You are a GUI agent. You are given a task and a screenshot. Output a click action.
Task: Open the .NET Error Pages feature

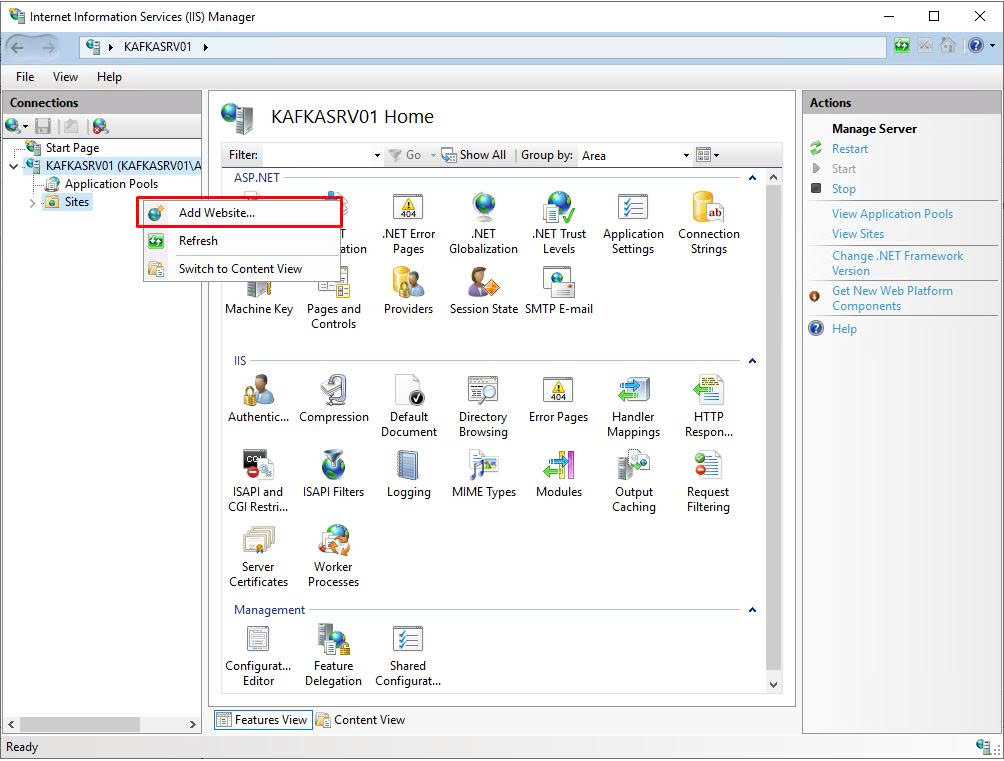tap(408, 224)
